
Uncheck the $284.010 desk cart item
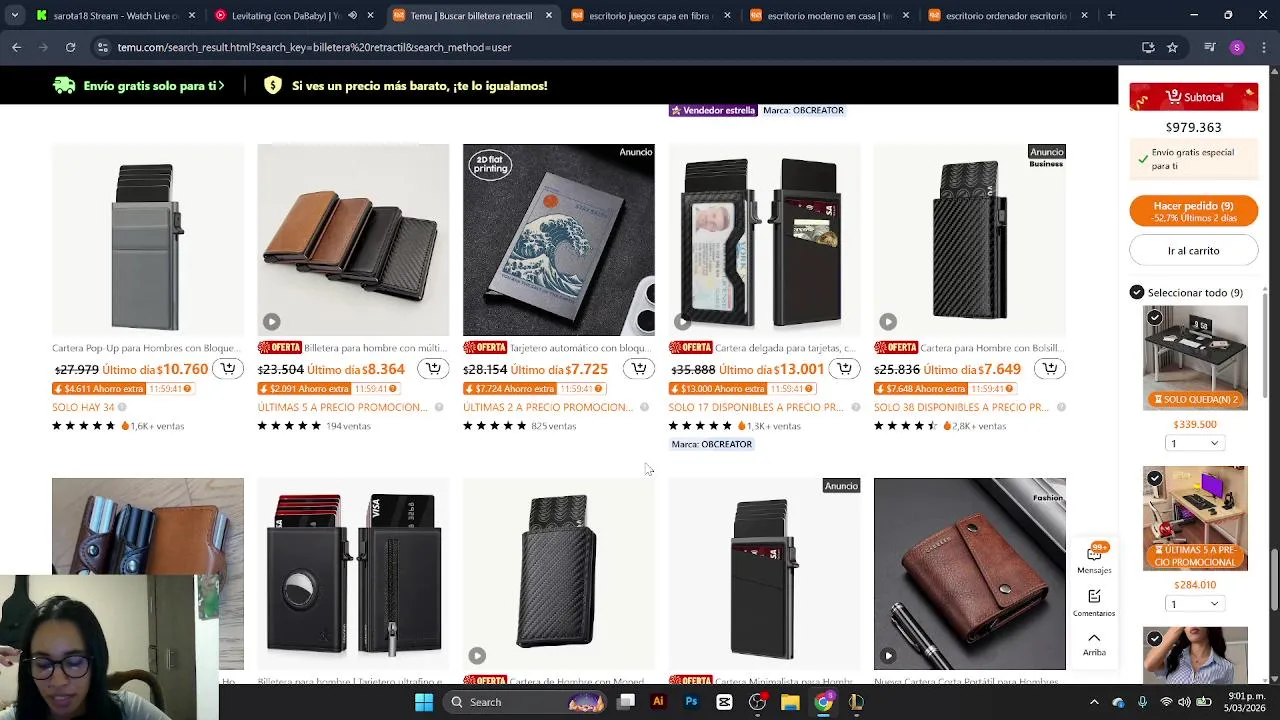(1155, 479)
